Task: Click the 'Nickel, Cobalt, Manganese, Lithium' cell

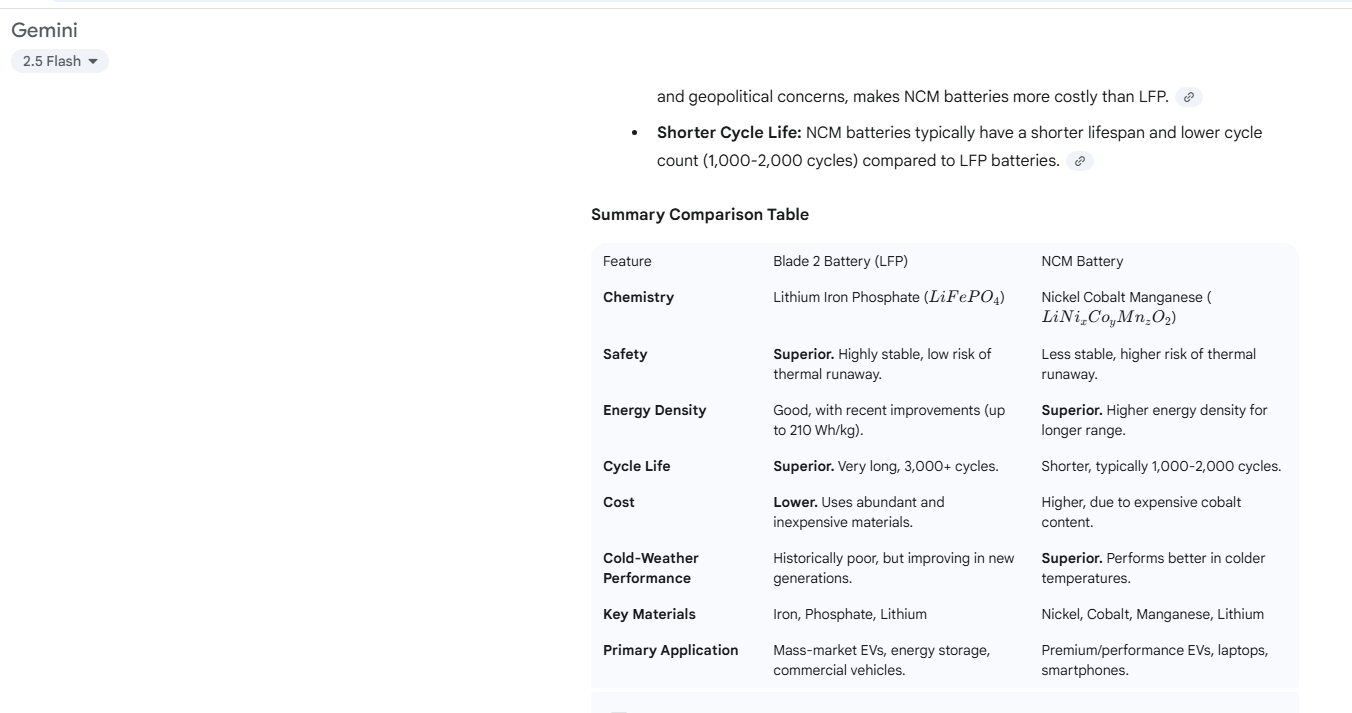Action: click(1152, 614)
